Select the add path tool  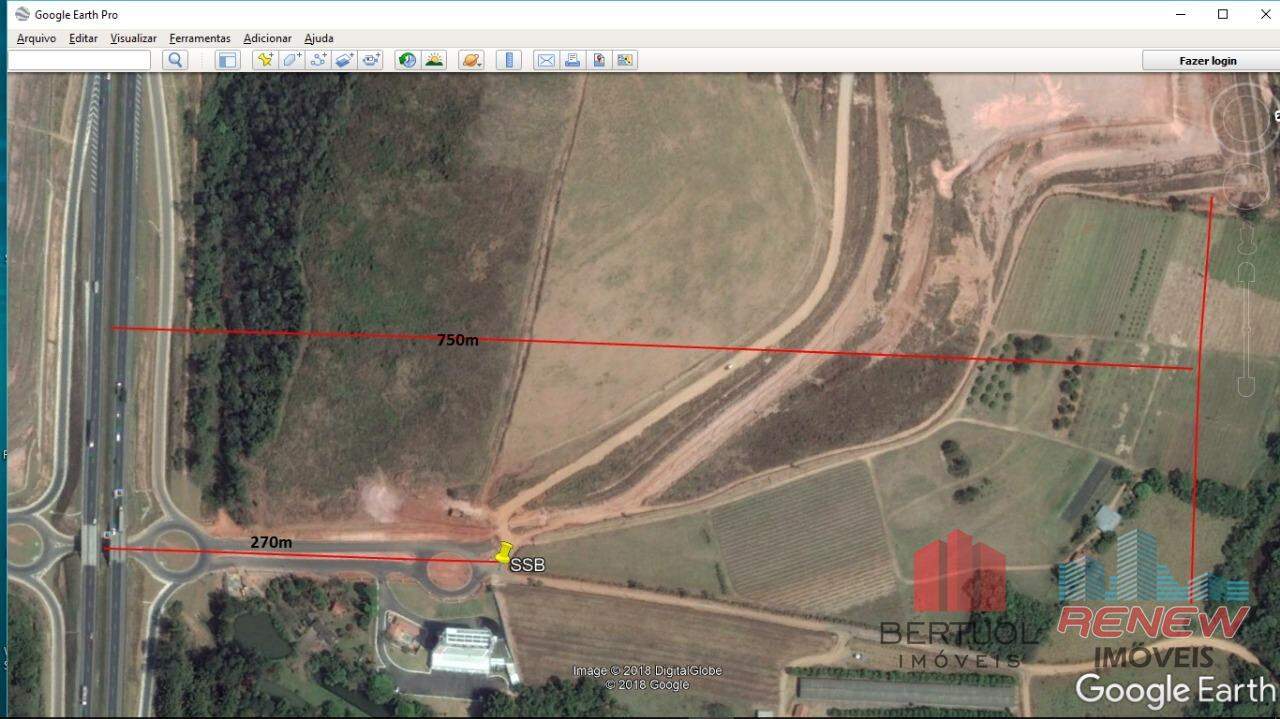click(318, 60)
